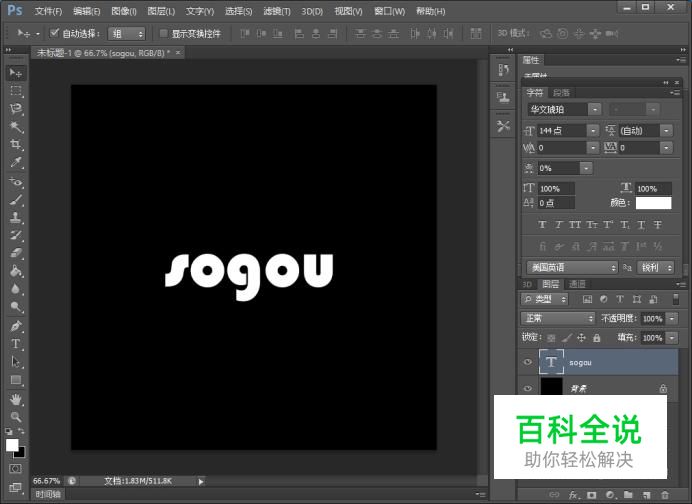Select the History Brush tool
The image size is (692, 504).
tap(16, 235)
